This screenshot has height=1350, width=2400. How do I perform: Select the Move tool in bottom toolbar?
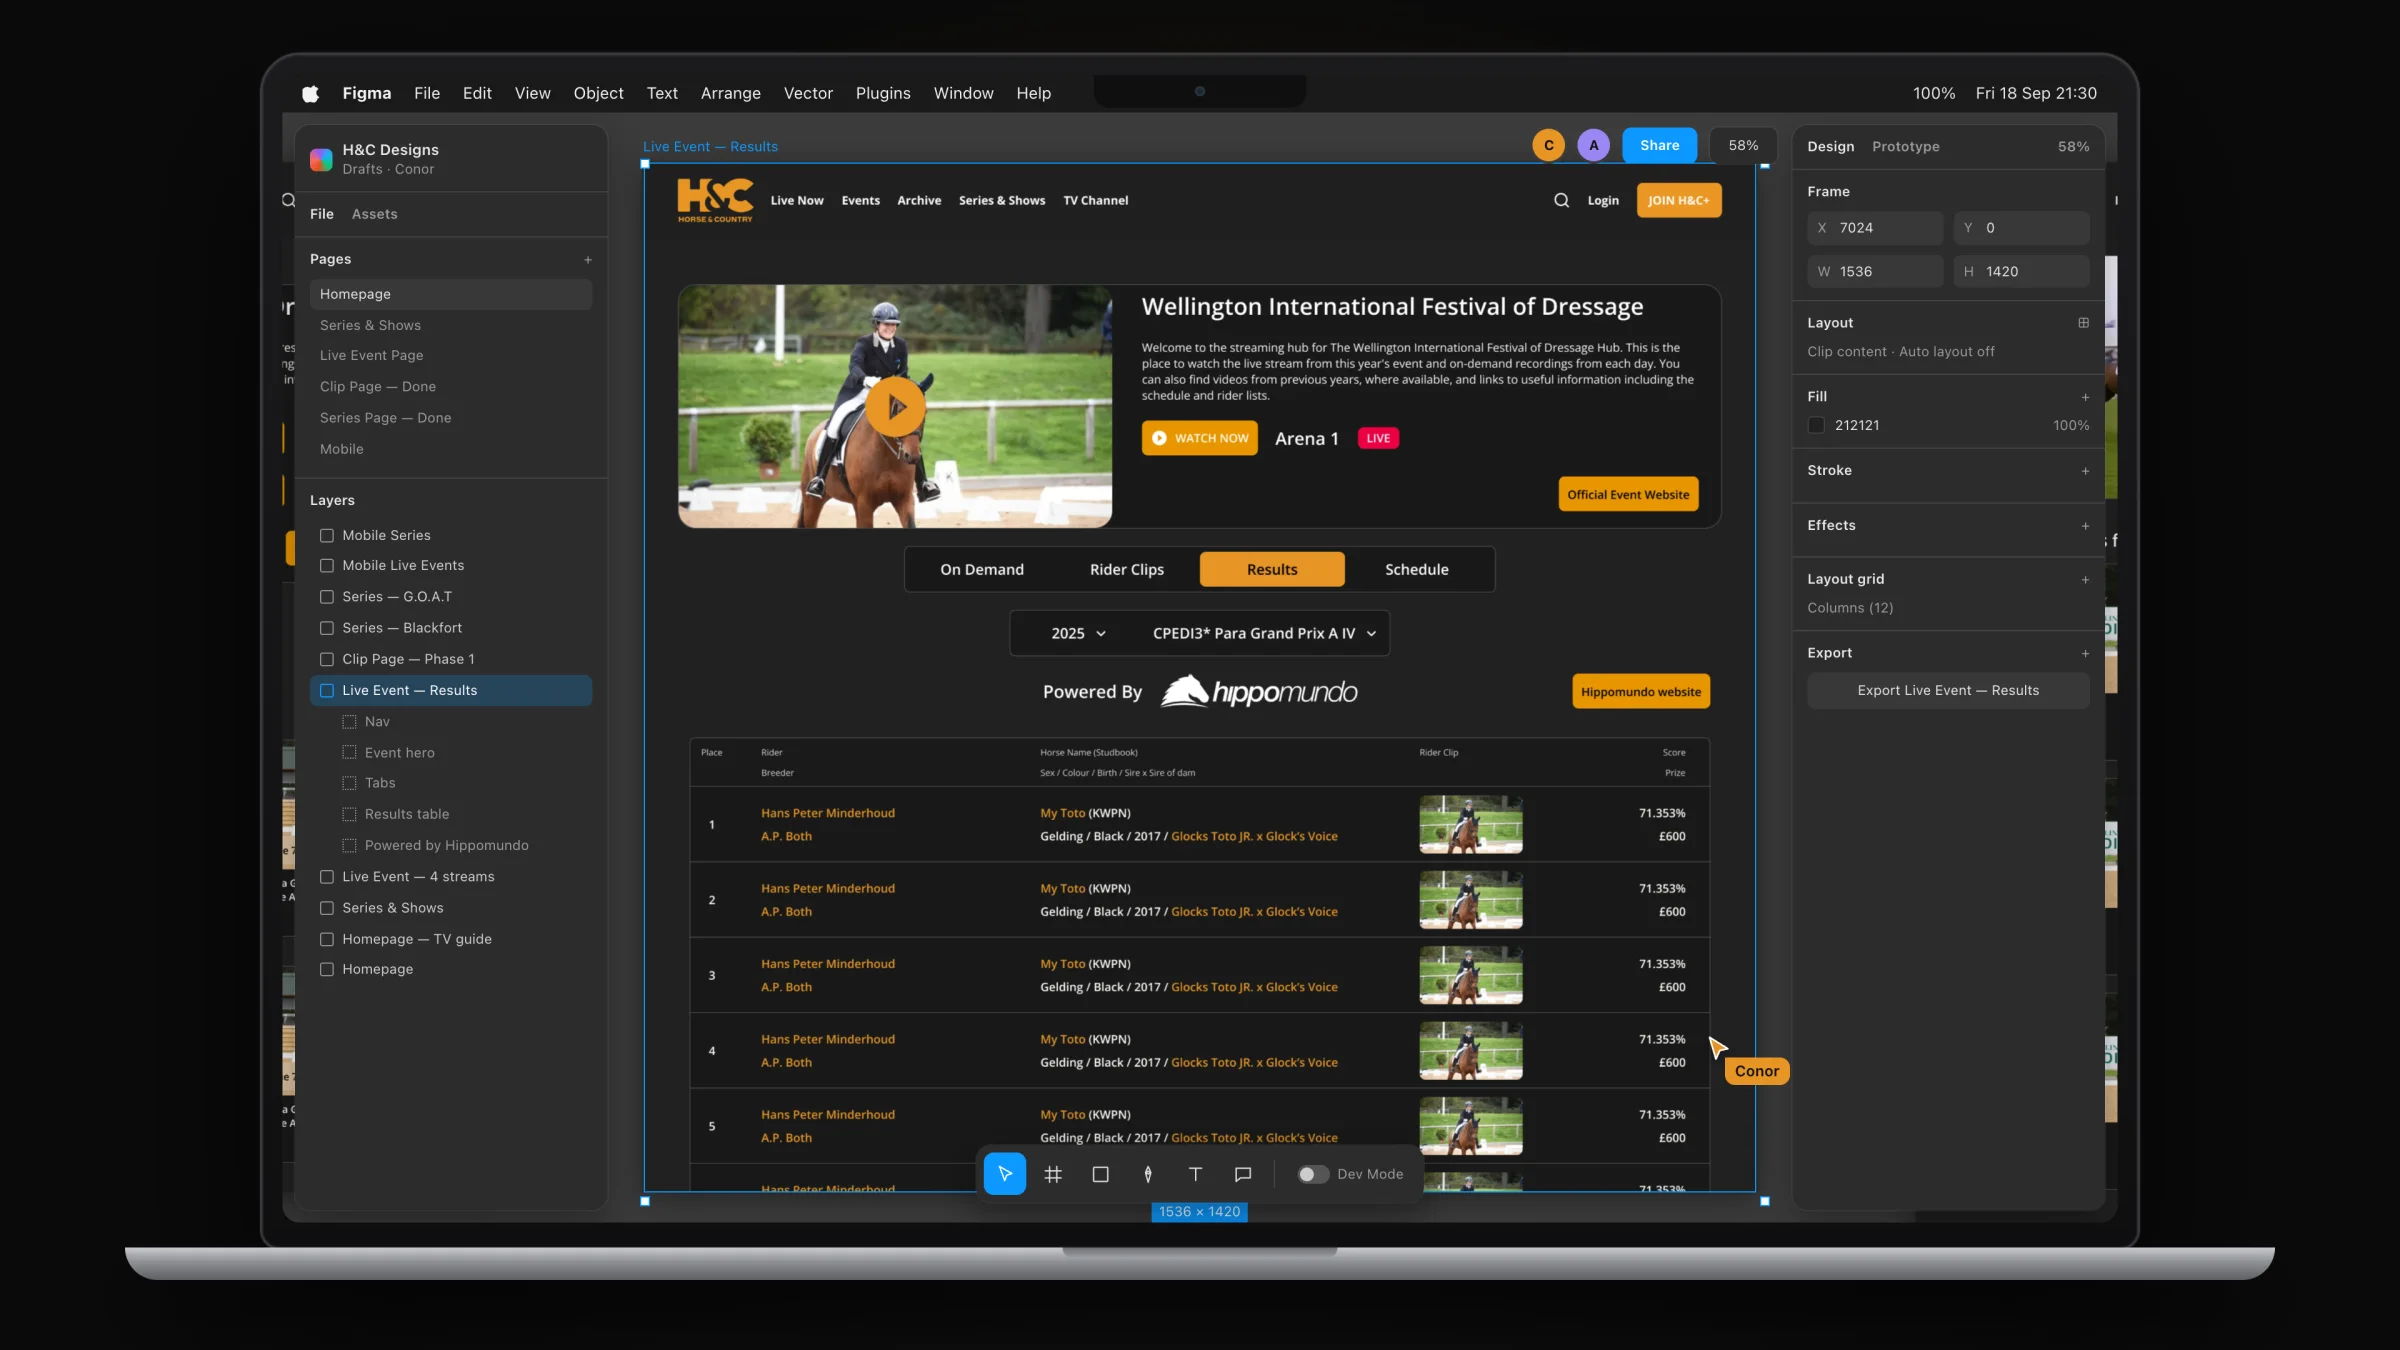1004,1174
